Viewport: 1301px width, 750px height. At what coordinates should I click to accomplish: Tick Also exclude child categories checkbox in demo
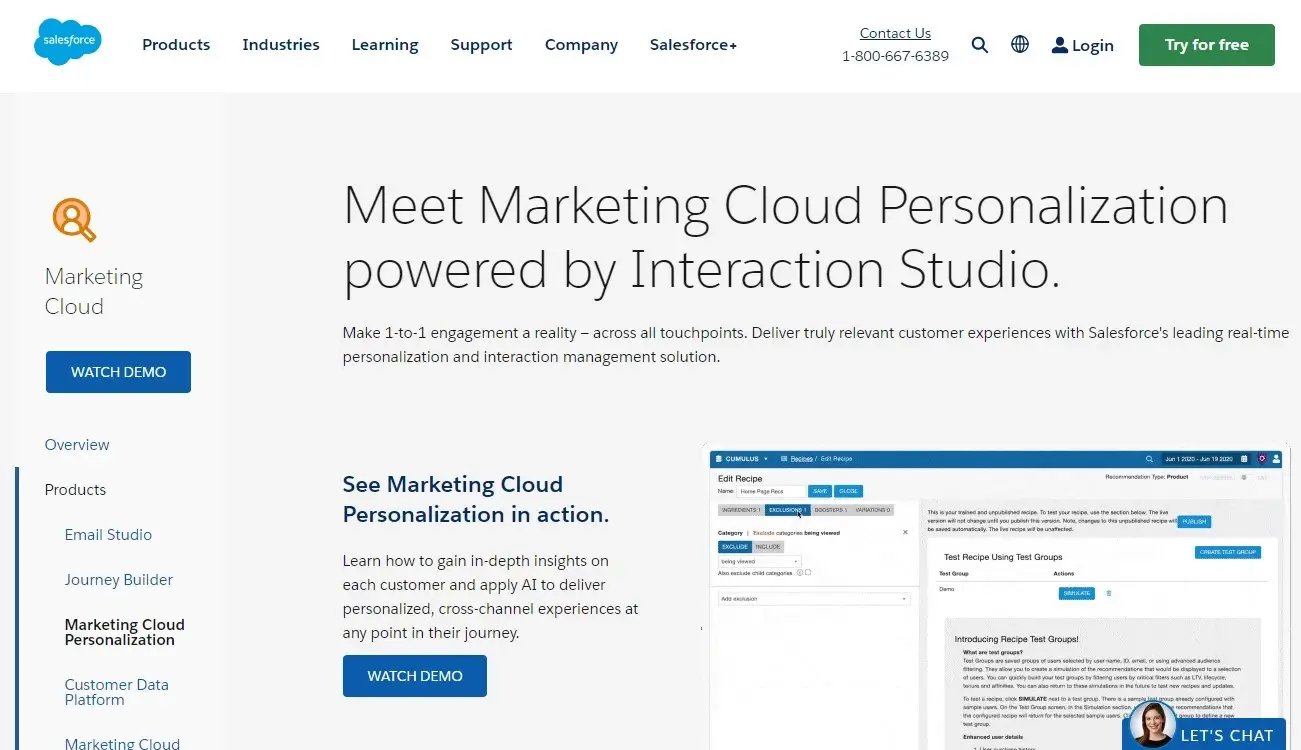(808, 572)
